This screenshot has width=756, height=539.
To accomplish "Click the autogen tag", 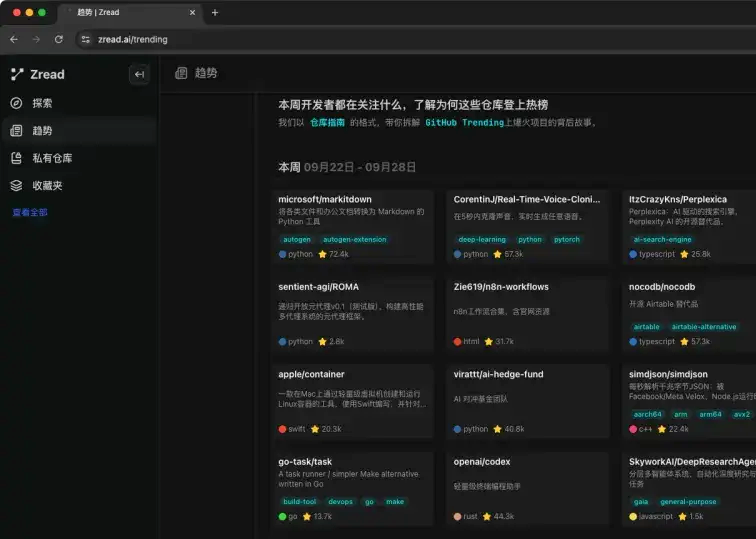I will coord(297,240).
